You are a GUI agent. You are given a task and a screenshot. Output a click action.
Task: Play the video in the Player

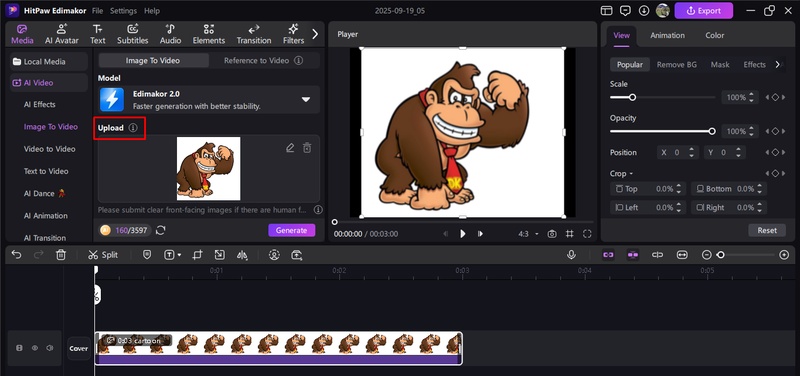click(x=463, y=234)
